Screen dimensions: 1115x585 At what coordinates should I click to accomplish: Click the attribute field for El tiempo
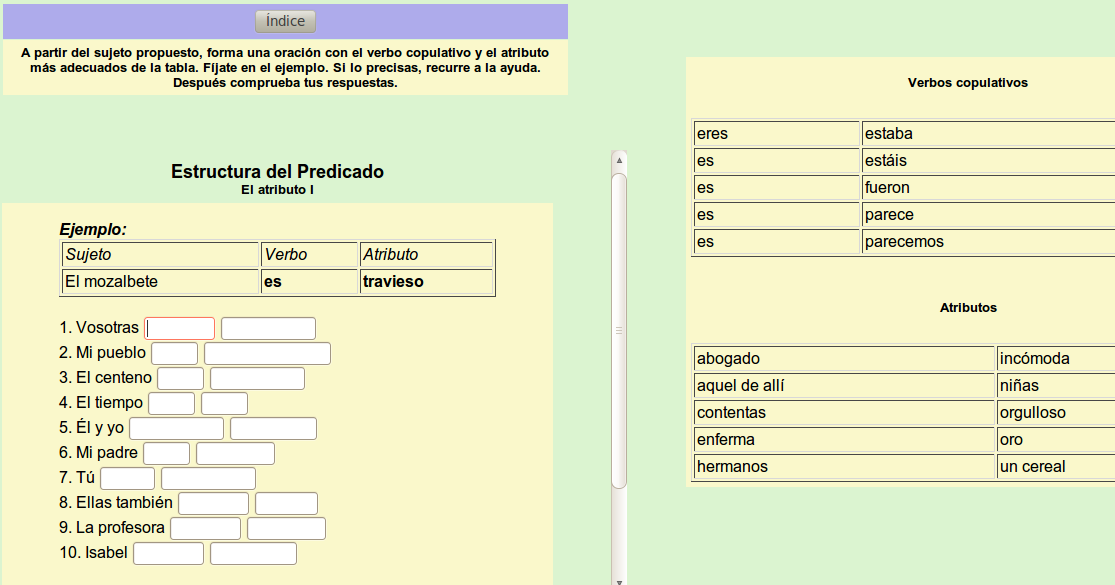tap(223, 402)
